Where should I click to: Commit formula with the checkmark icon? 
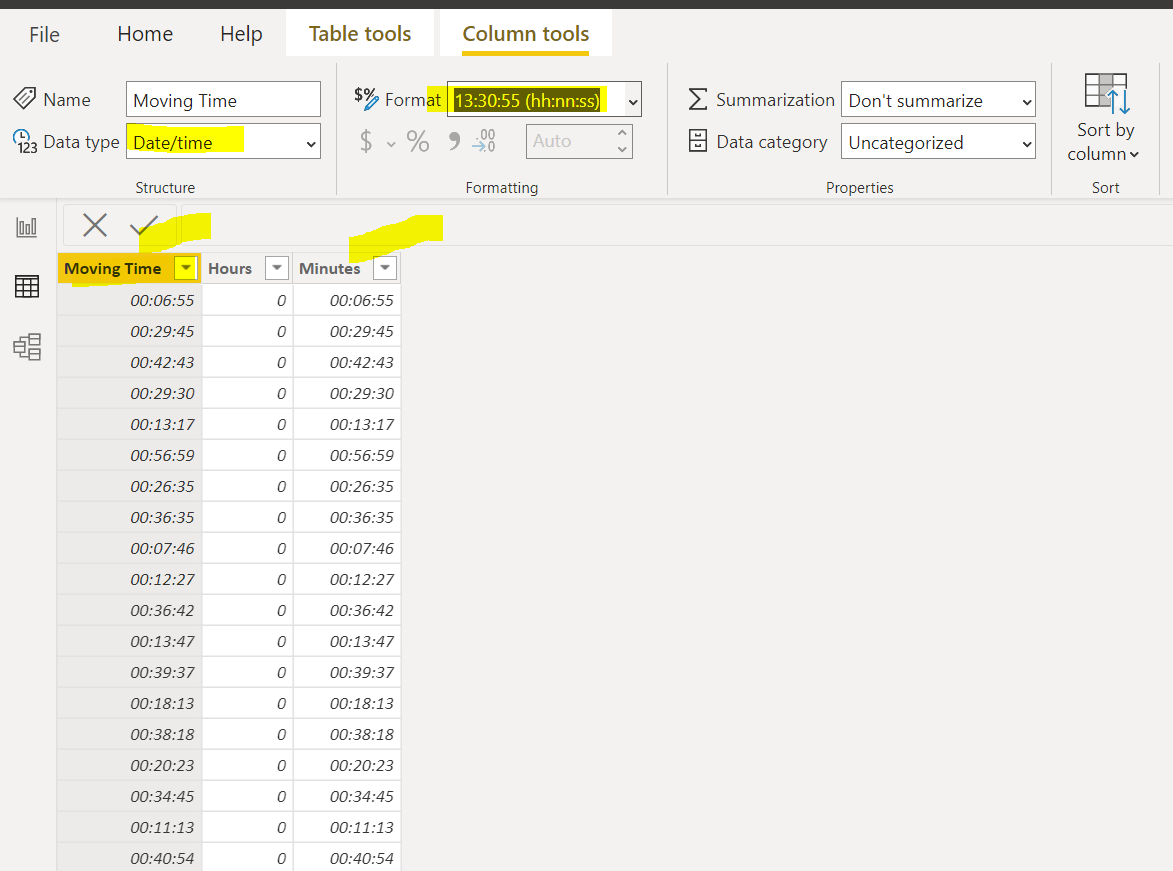coord(144,225)
